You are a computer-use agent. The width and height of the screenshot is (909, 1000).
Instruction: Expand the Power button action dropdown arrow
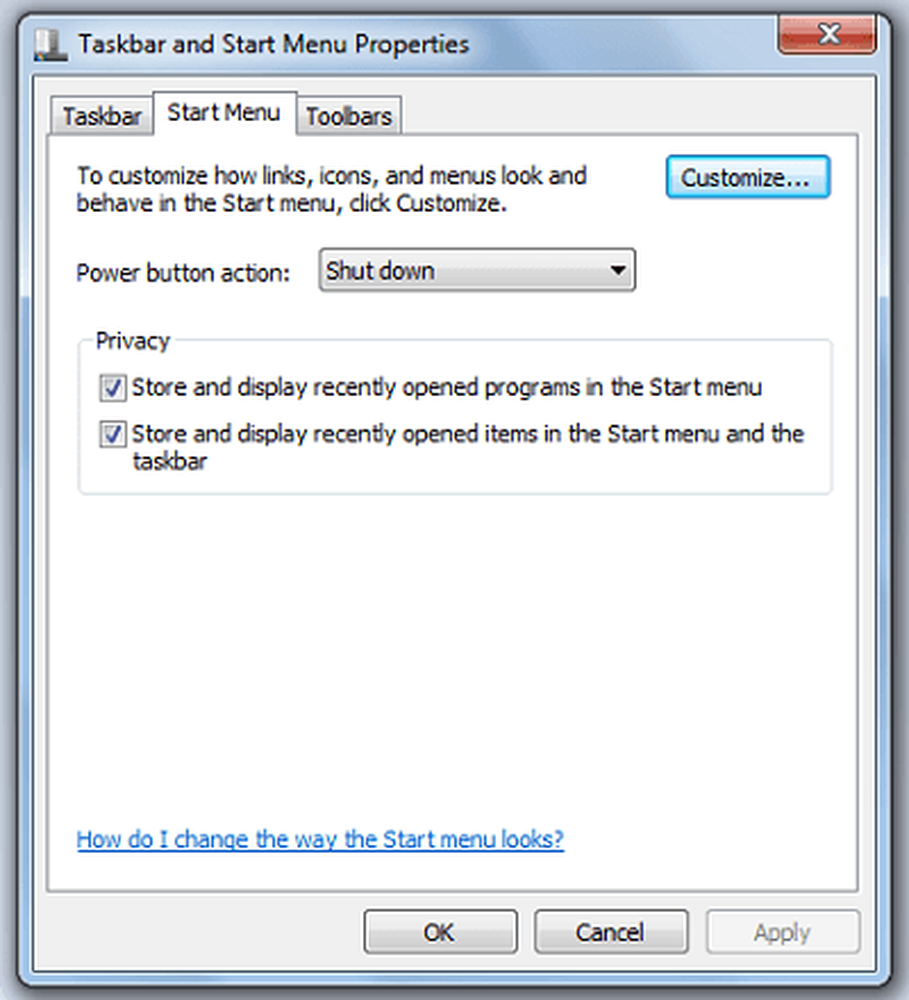617,270
